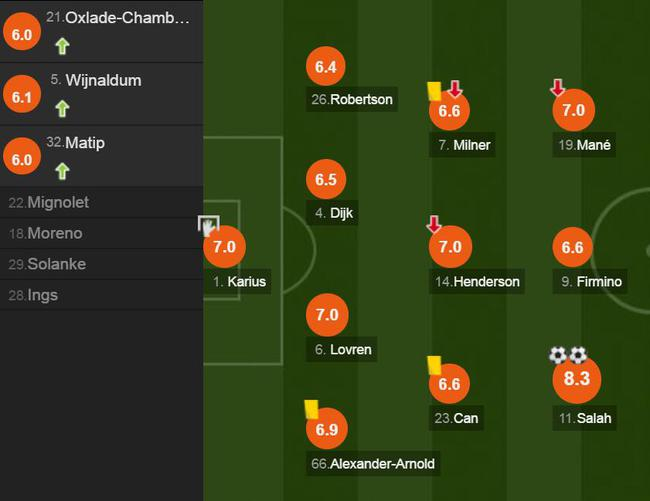Click Can's yellow card icon
The image size is (650, 501).
click(434, 366)
